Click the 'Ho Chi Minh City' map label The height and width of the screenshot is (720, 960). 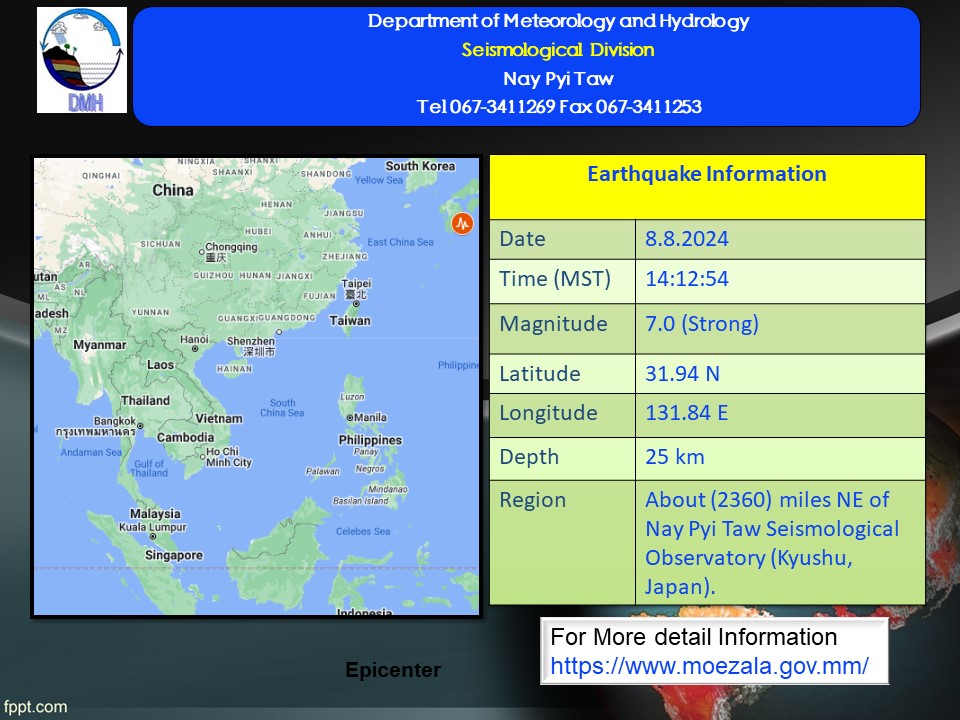pyautogui.click(x=229, y=457)
